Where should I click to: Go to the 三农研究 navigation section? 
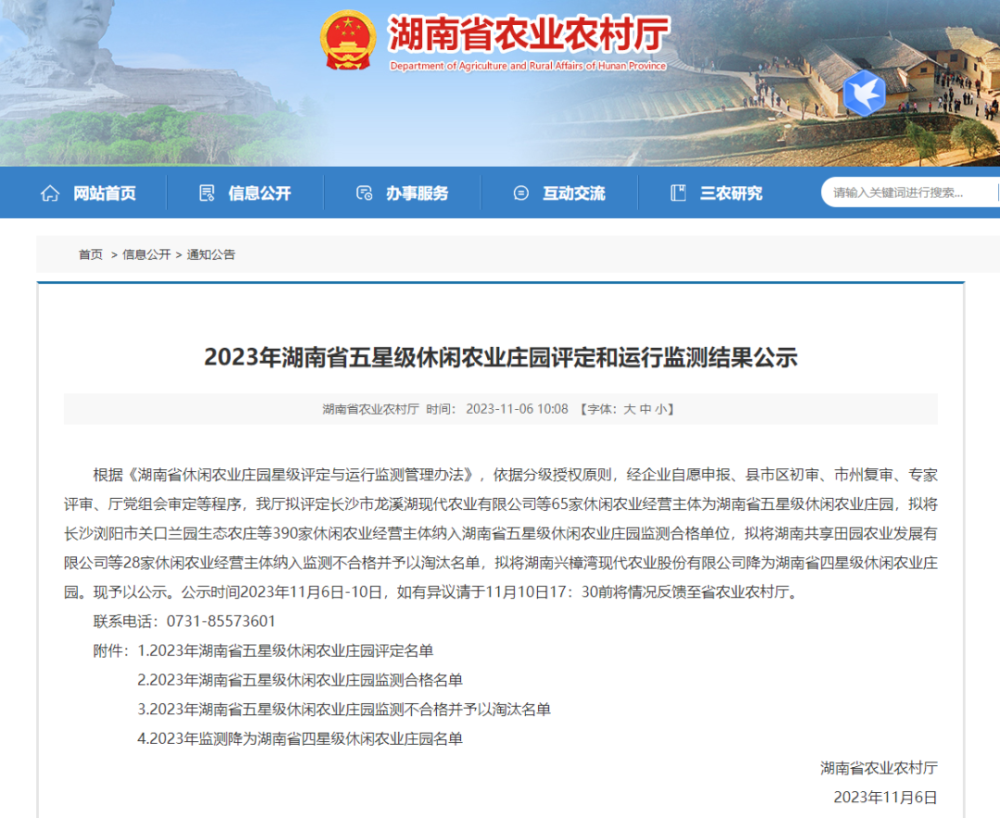(x=730, y=193)
